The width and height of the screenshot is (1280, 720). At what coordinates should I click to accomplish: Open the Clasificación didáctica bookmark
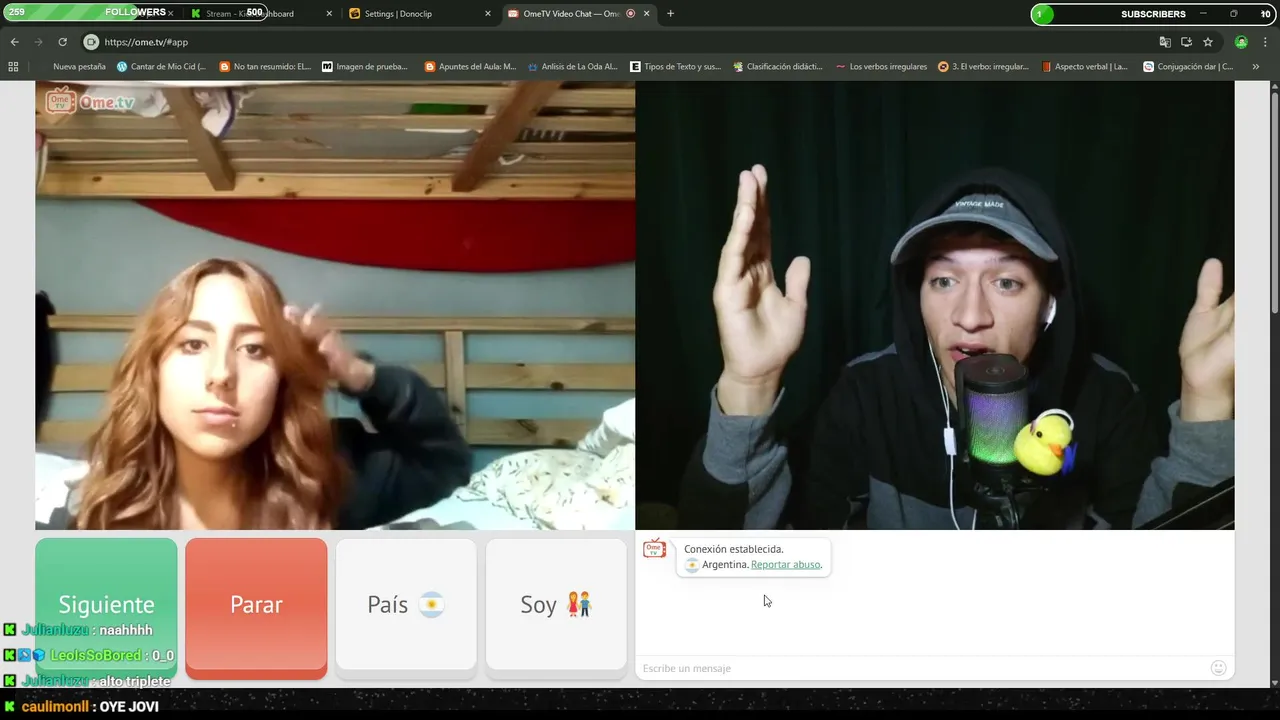[x=777, y=67]
